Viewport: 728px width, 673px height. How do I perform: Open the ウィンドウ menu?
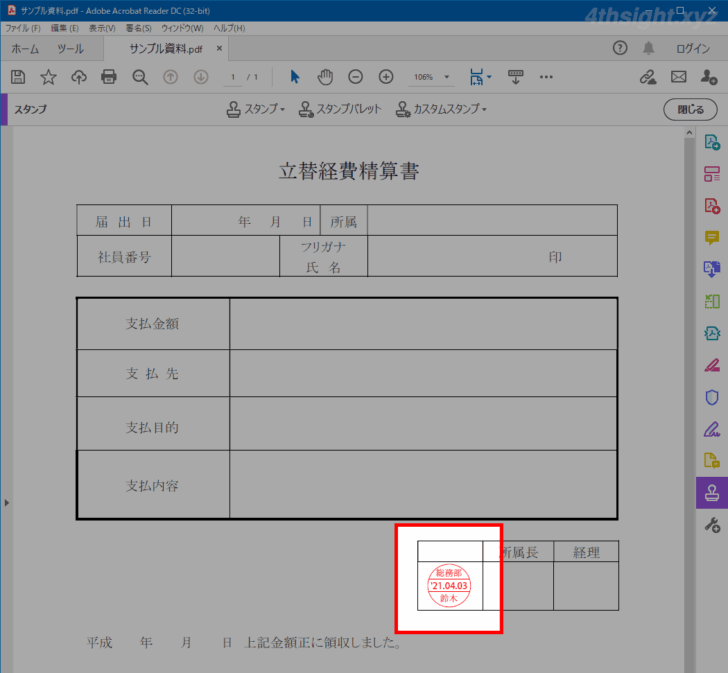click(182, 28)
